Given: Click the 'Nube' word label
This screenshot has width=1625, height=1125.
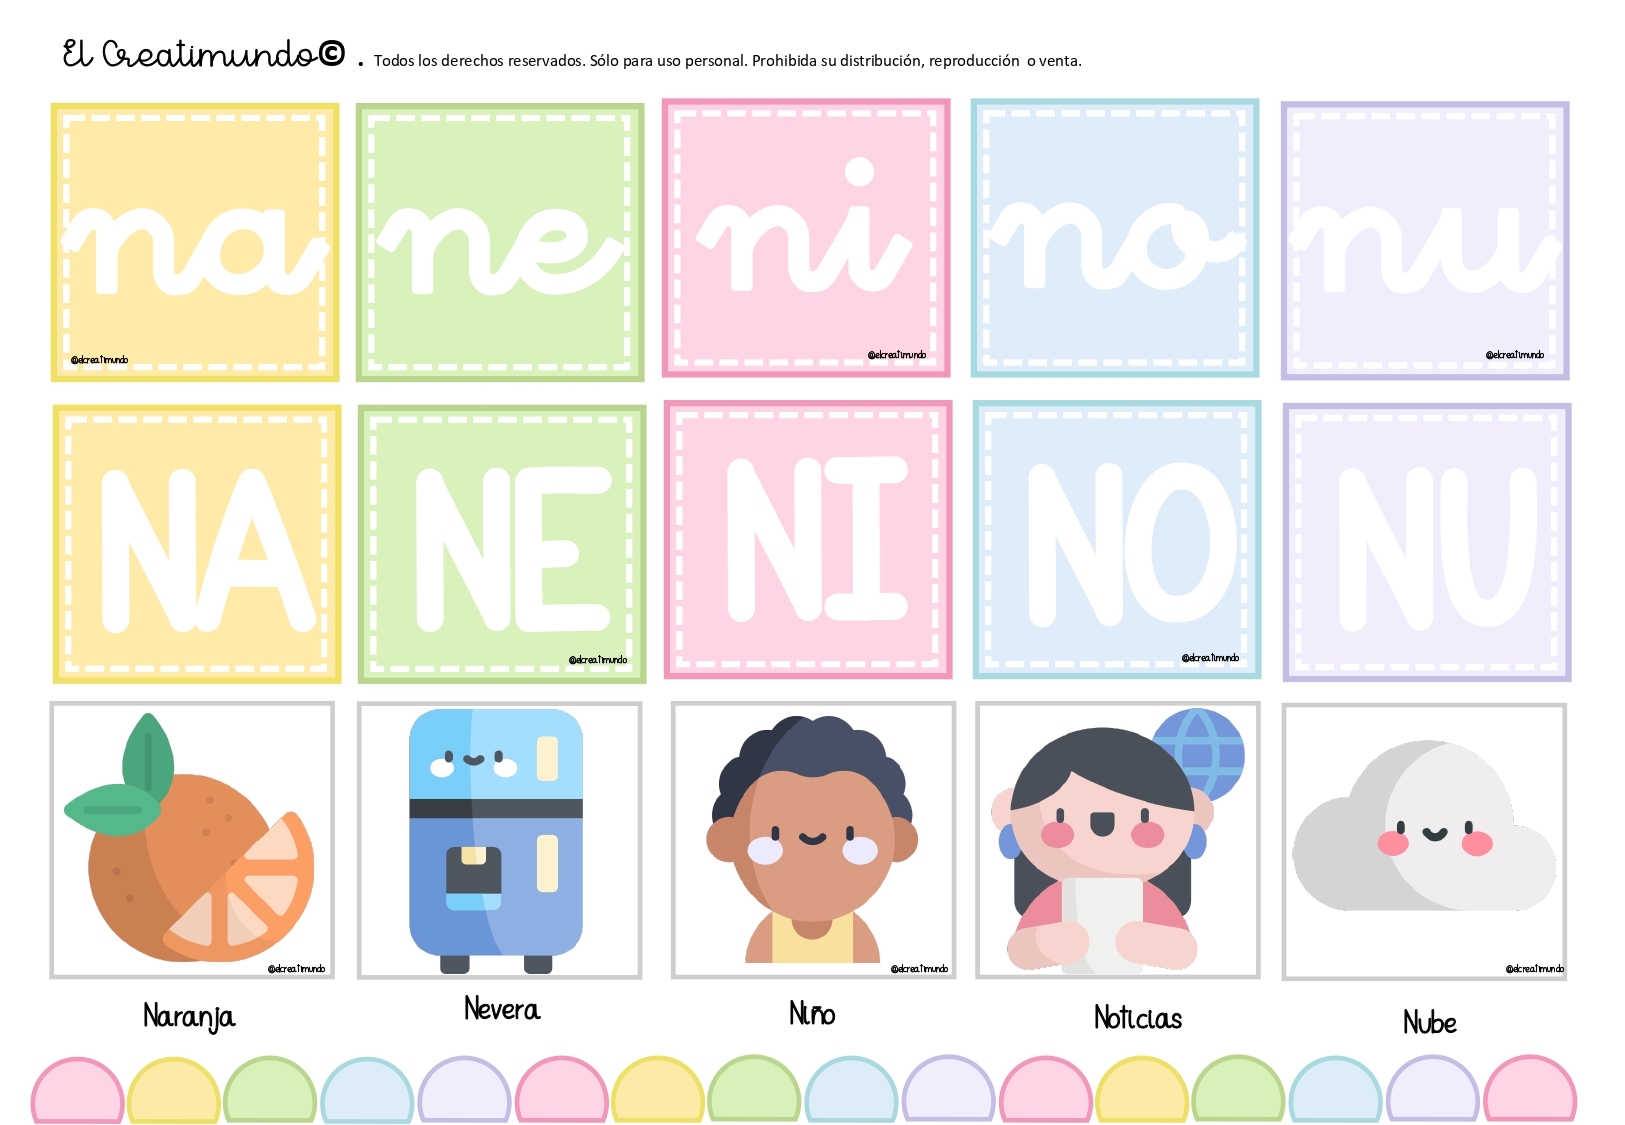Looking at the screenshot, I should pos(1430,1022).
